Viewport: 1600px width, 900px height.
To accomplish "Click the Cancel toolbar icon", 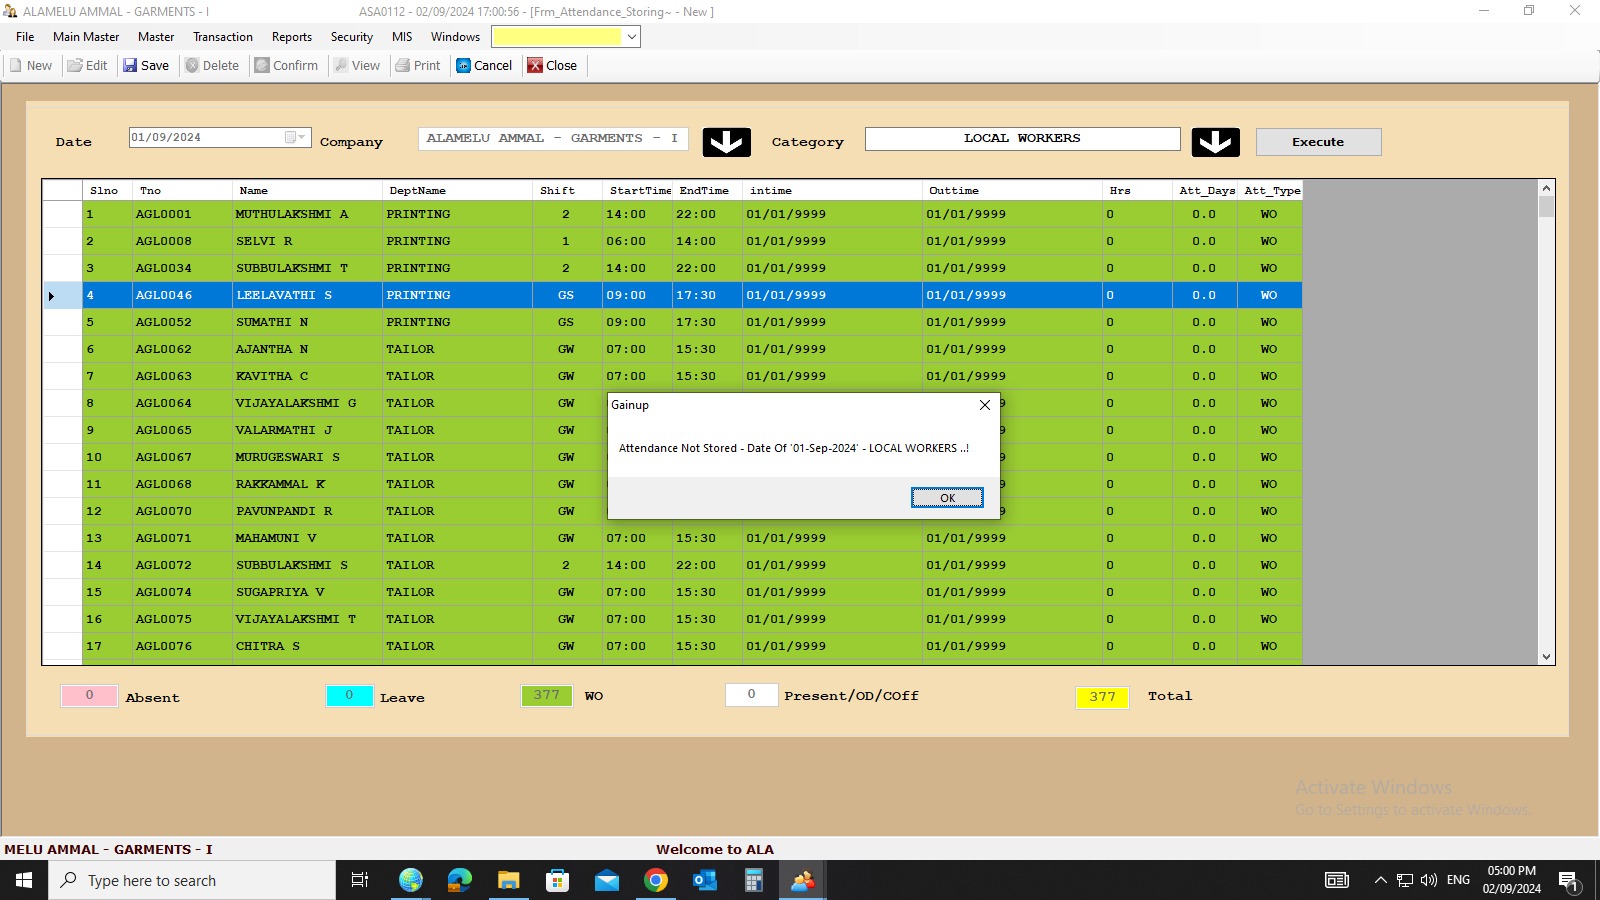I will point(464,66).
